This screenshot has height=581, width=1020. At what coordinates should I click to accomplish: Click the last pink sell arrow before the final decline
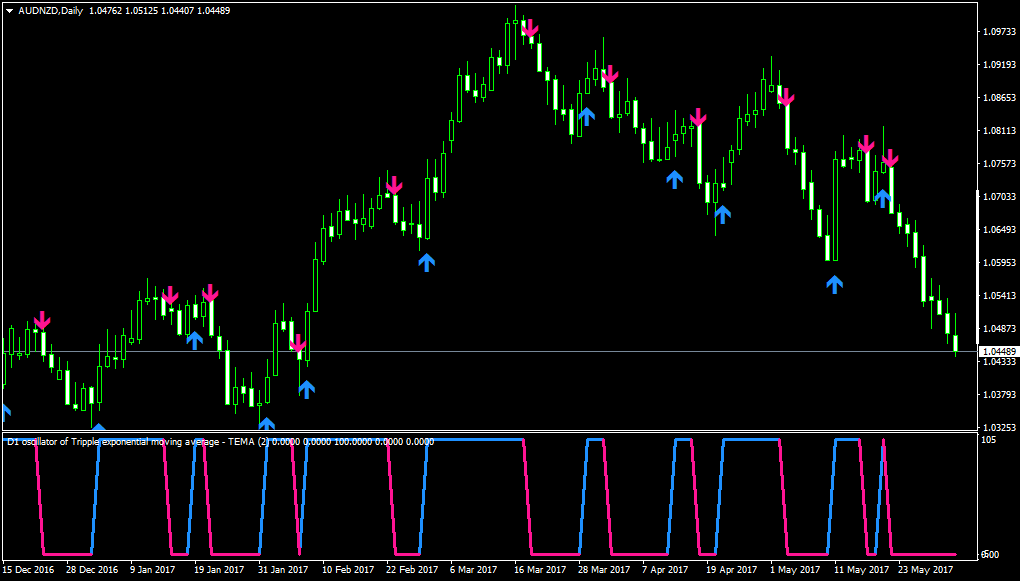890,158
